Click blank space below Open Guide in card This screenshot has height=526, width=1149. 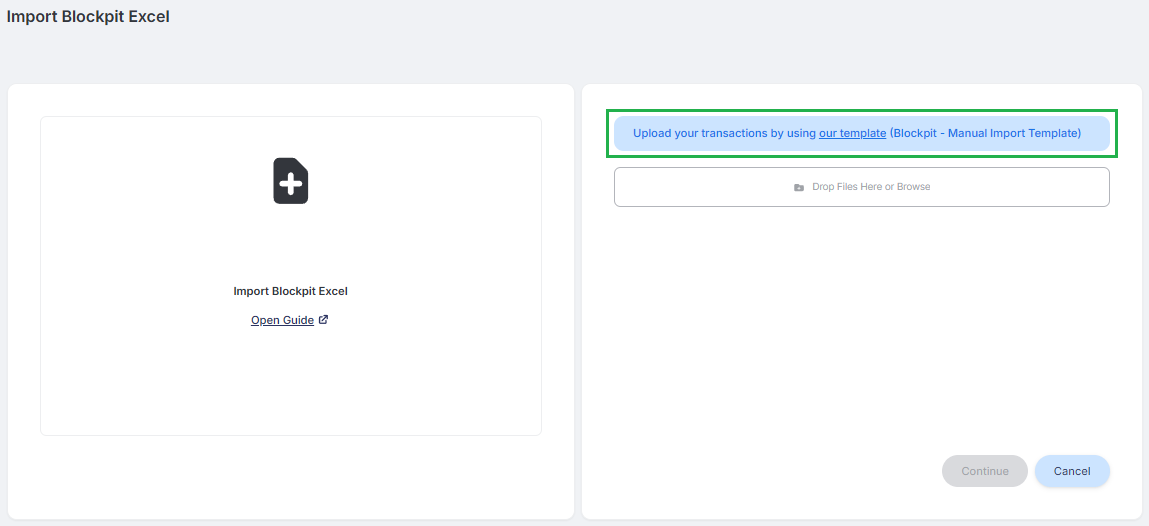(x=291, y=381)
